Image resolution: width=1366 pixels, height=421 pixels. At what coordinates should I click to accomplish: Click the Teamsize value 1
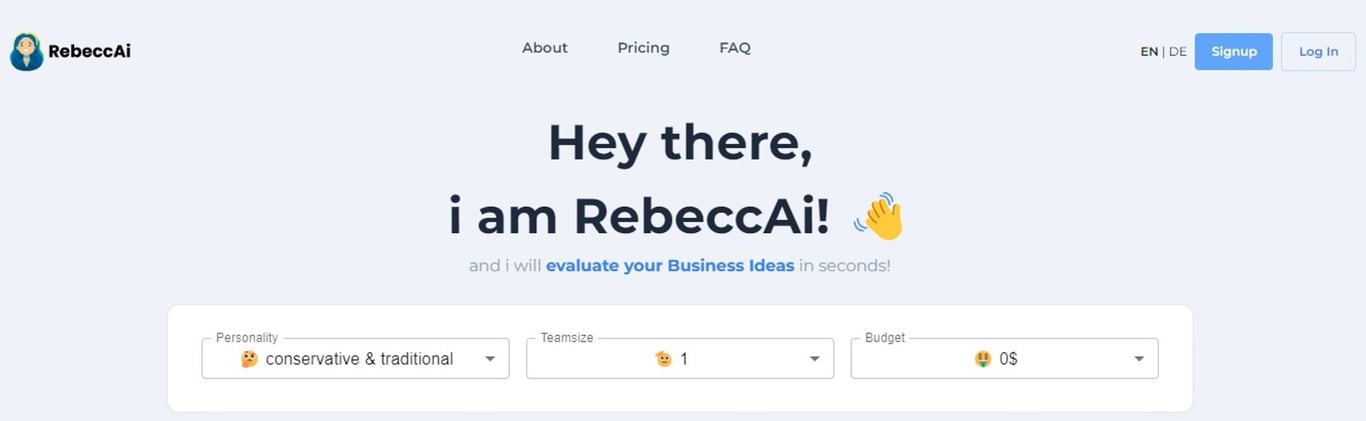click(x=684, y=359)
